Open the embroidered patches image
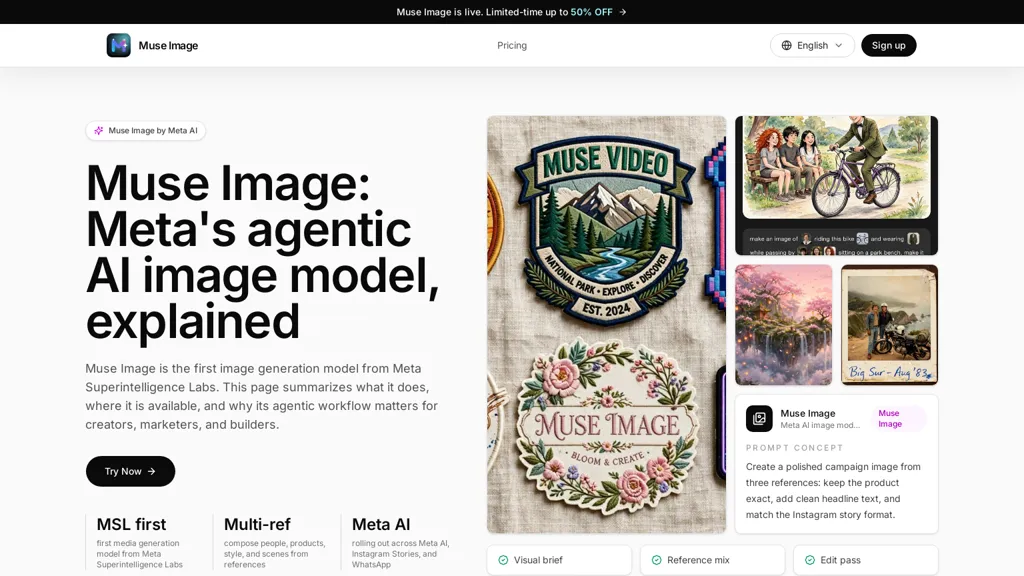1024x576 pixels. pos(606,325)
